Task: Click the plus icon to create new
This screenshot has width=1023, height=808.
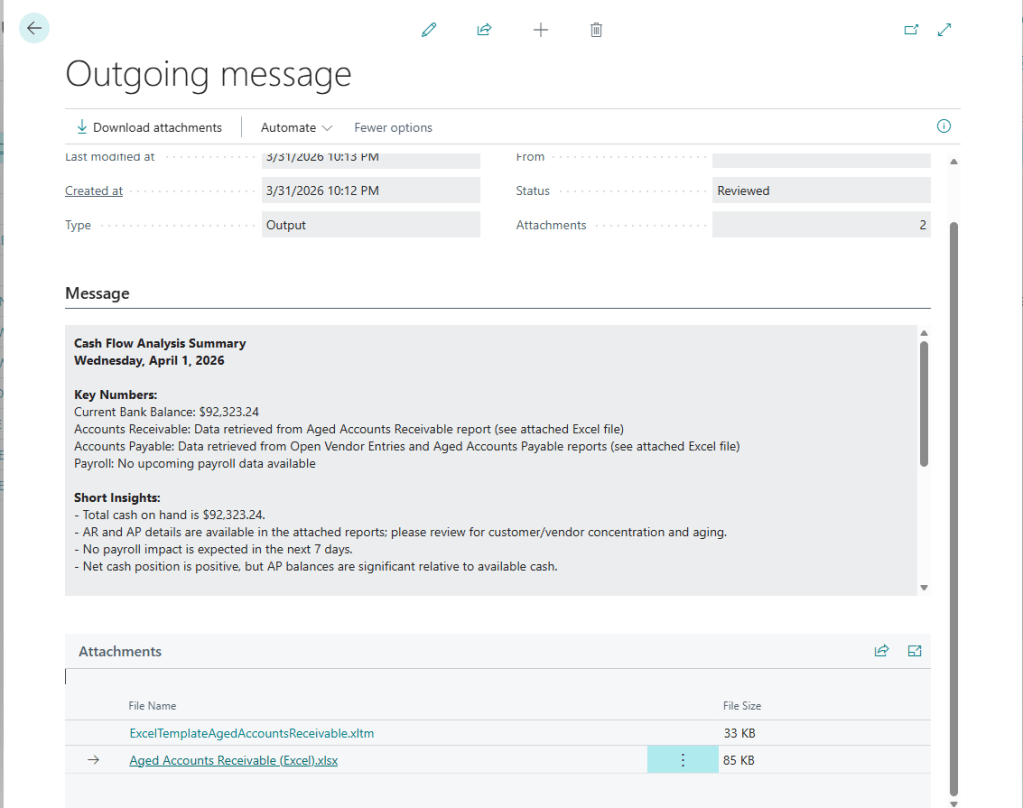Action: 540,30
